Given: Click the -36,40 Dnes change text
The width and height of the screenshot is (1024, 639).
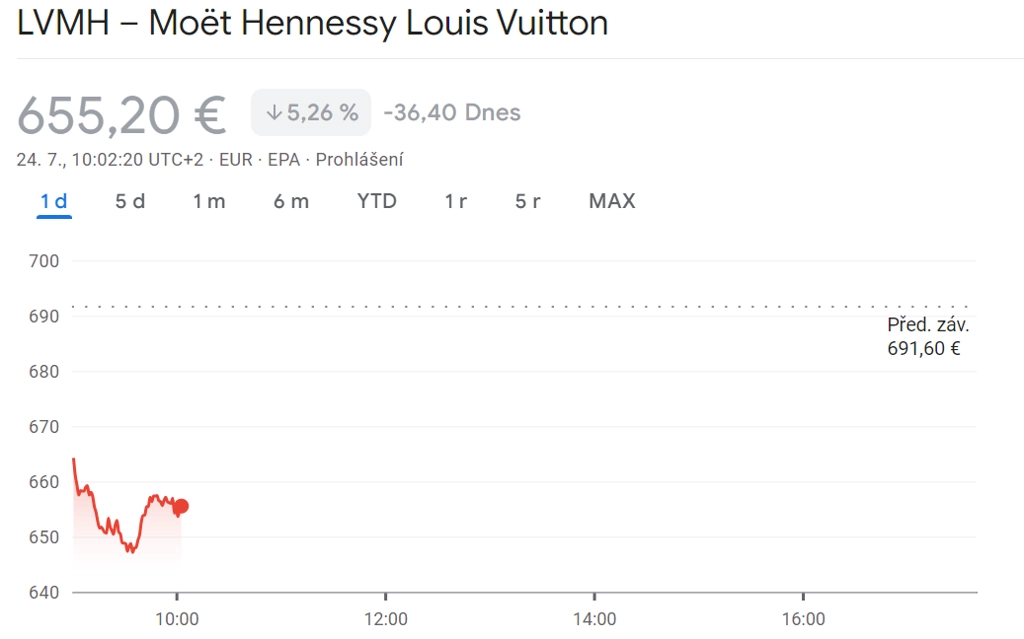Looking at the screenshot, I should click(x=452, y=112).
